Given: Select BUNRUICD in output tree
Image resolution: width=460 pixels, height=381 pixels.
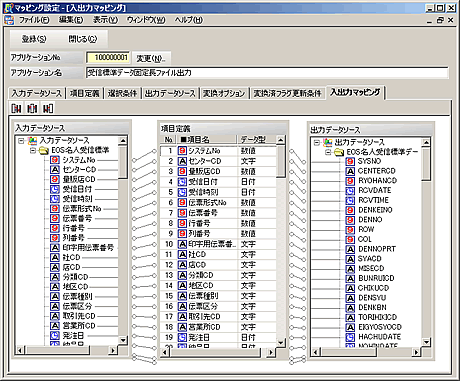Looking at the screenshot, I should point(376,278).
